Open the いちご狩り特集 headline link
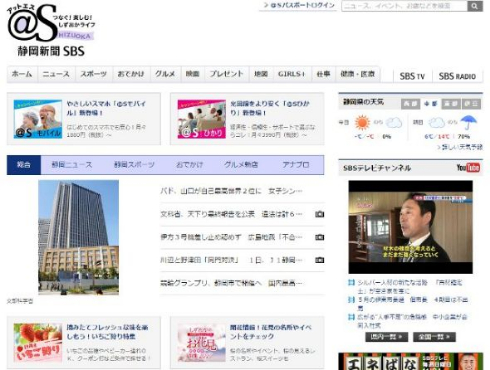 coord(107,332)
